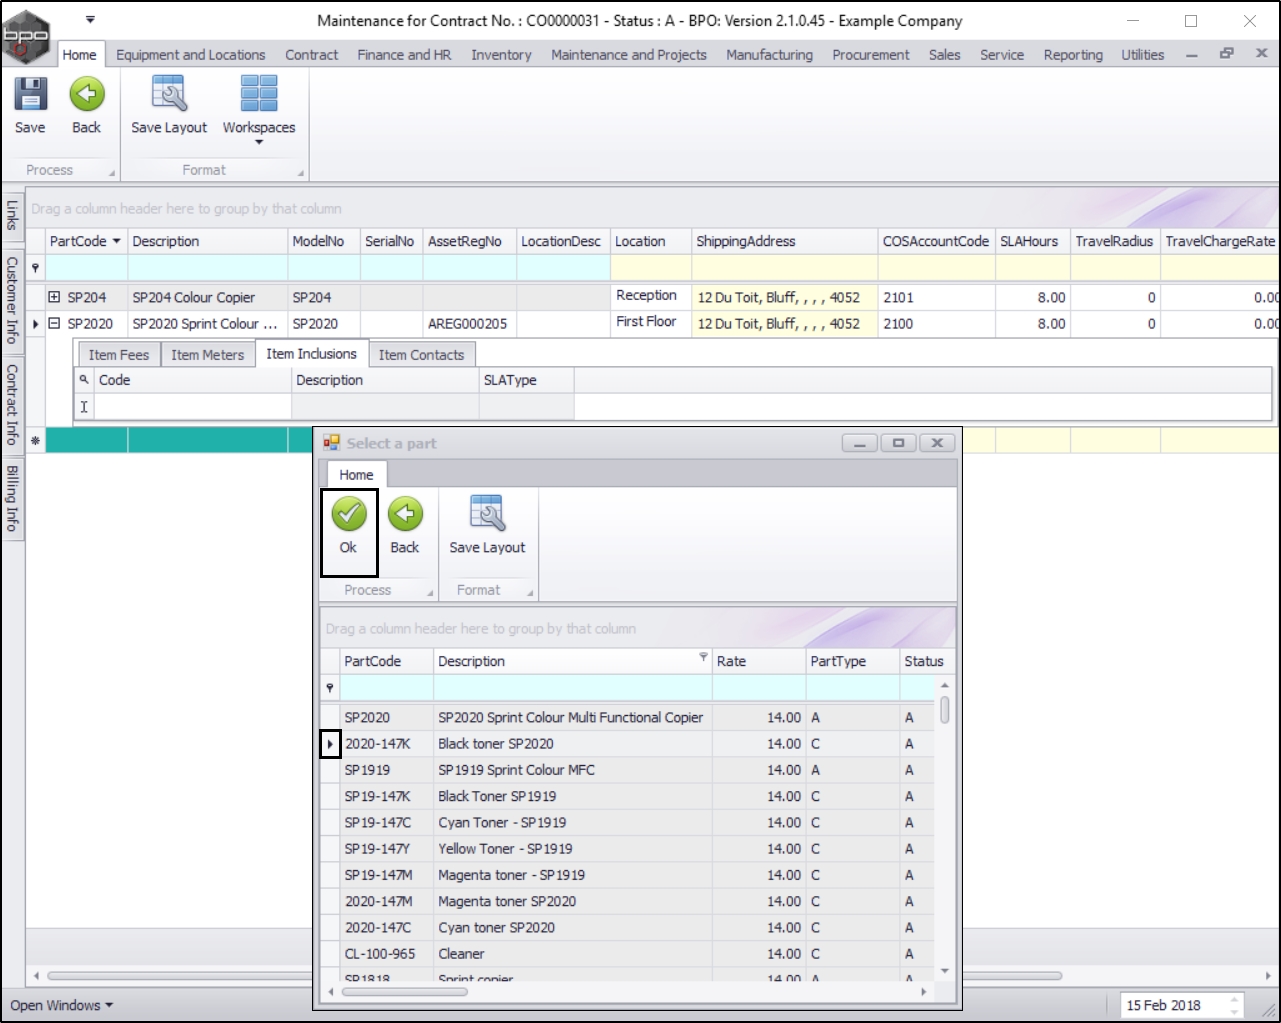Screen dimensions: 1281x1023
Task: Click the PartCode sort arrow in the main grid
Action: point(117,241)
